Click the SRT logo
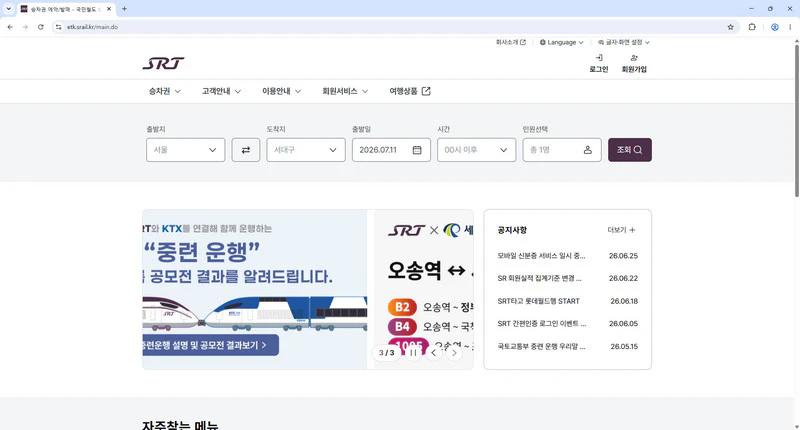The image size is (800, 430). 163,63
